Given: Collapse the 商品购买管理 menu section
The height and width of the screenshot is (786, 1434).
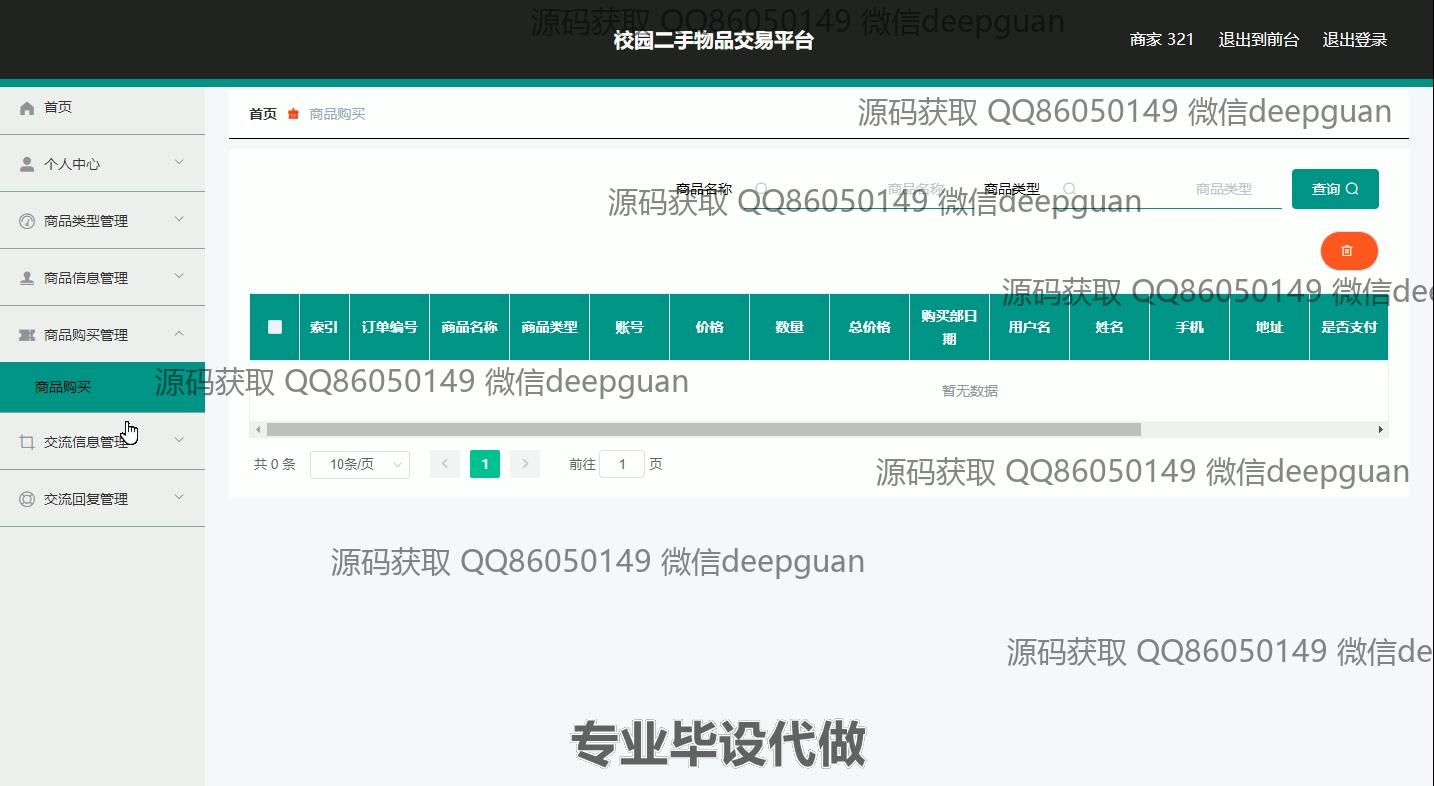Looking at the screenshot, I should [179, 334].
